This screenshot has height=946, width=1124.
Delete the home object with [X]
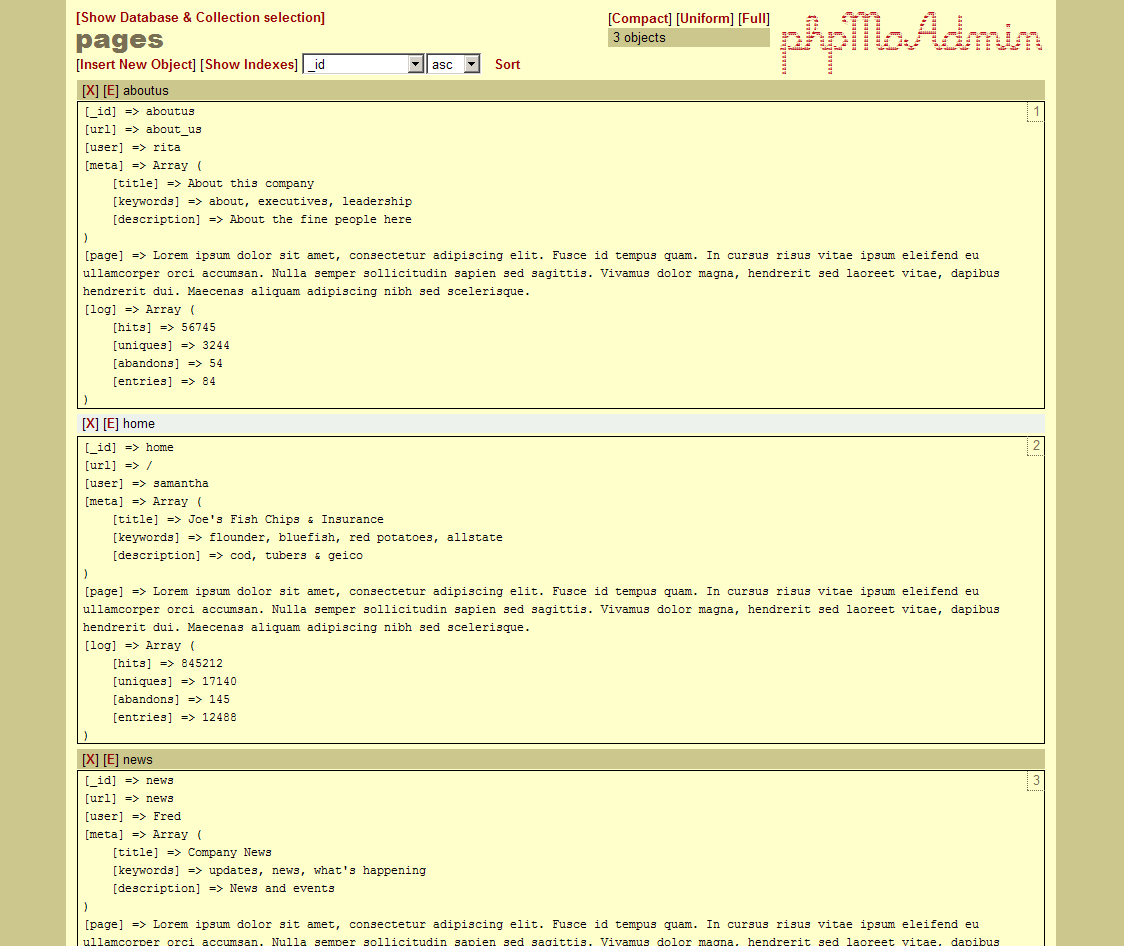click(90, 424)
